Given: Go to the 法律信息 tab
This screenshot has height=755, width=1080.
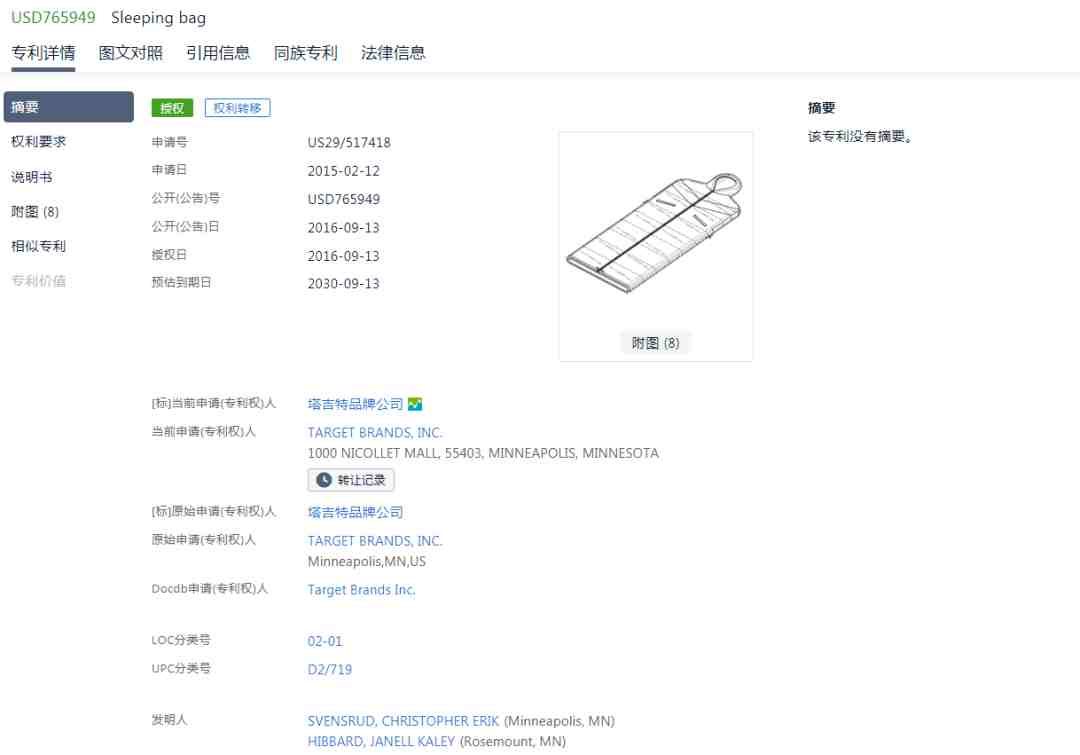Looking at the screenshot, I should 393,53.
